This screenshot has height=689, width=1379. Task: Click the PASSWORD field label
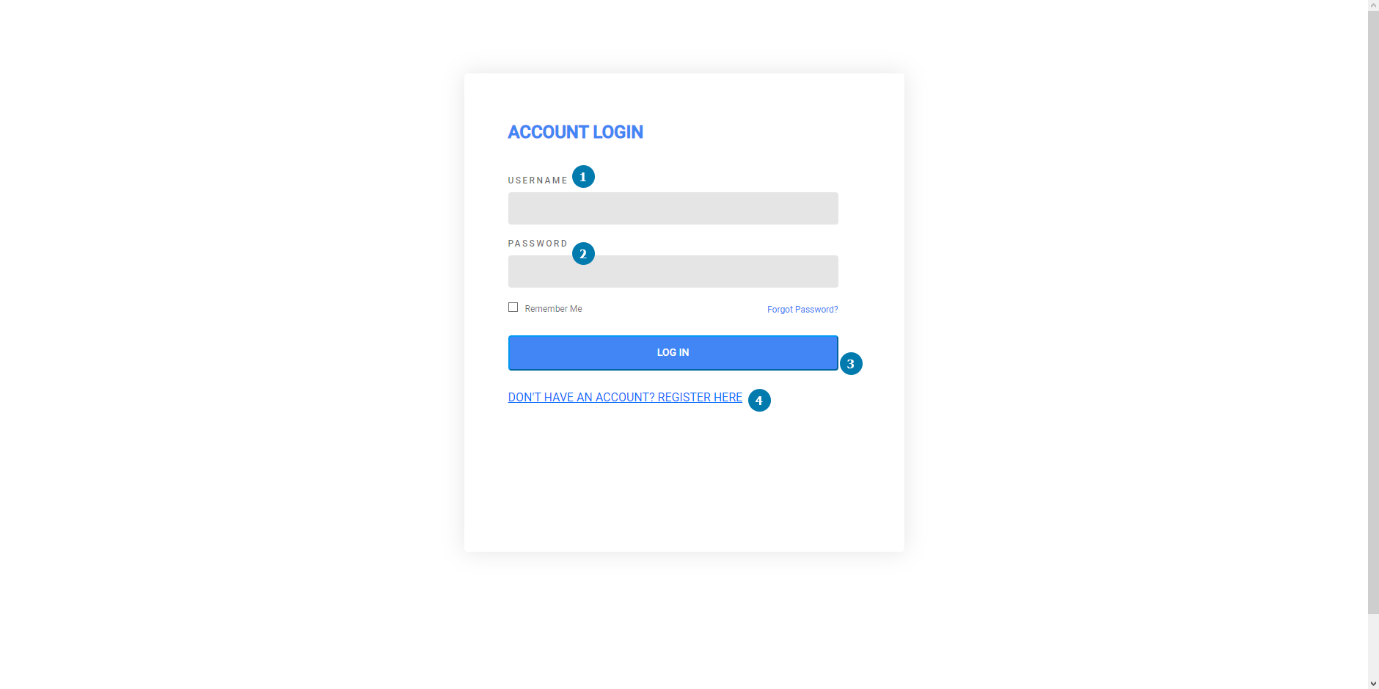click(537, 244)
